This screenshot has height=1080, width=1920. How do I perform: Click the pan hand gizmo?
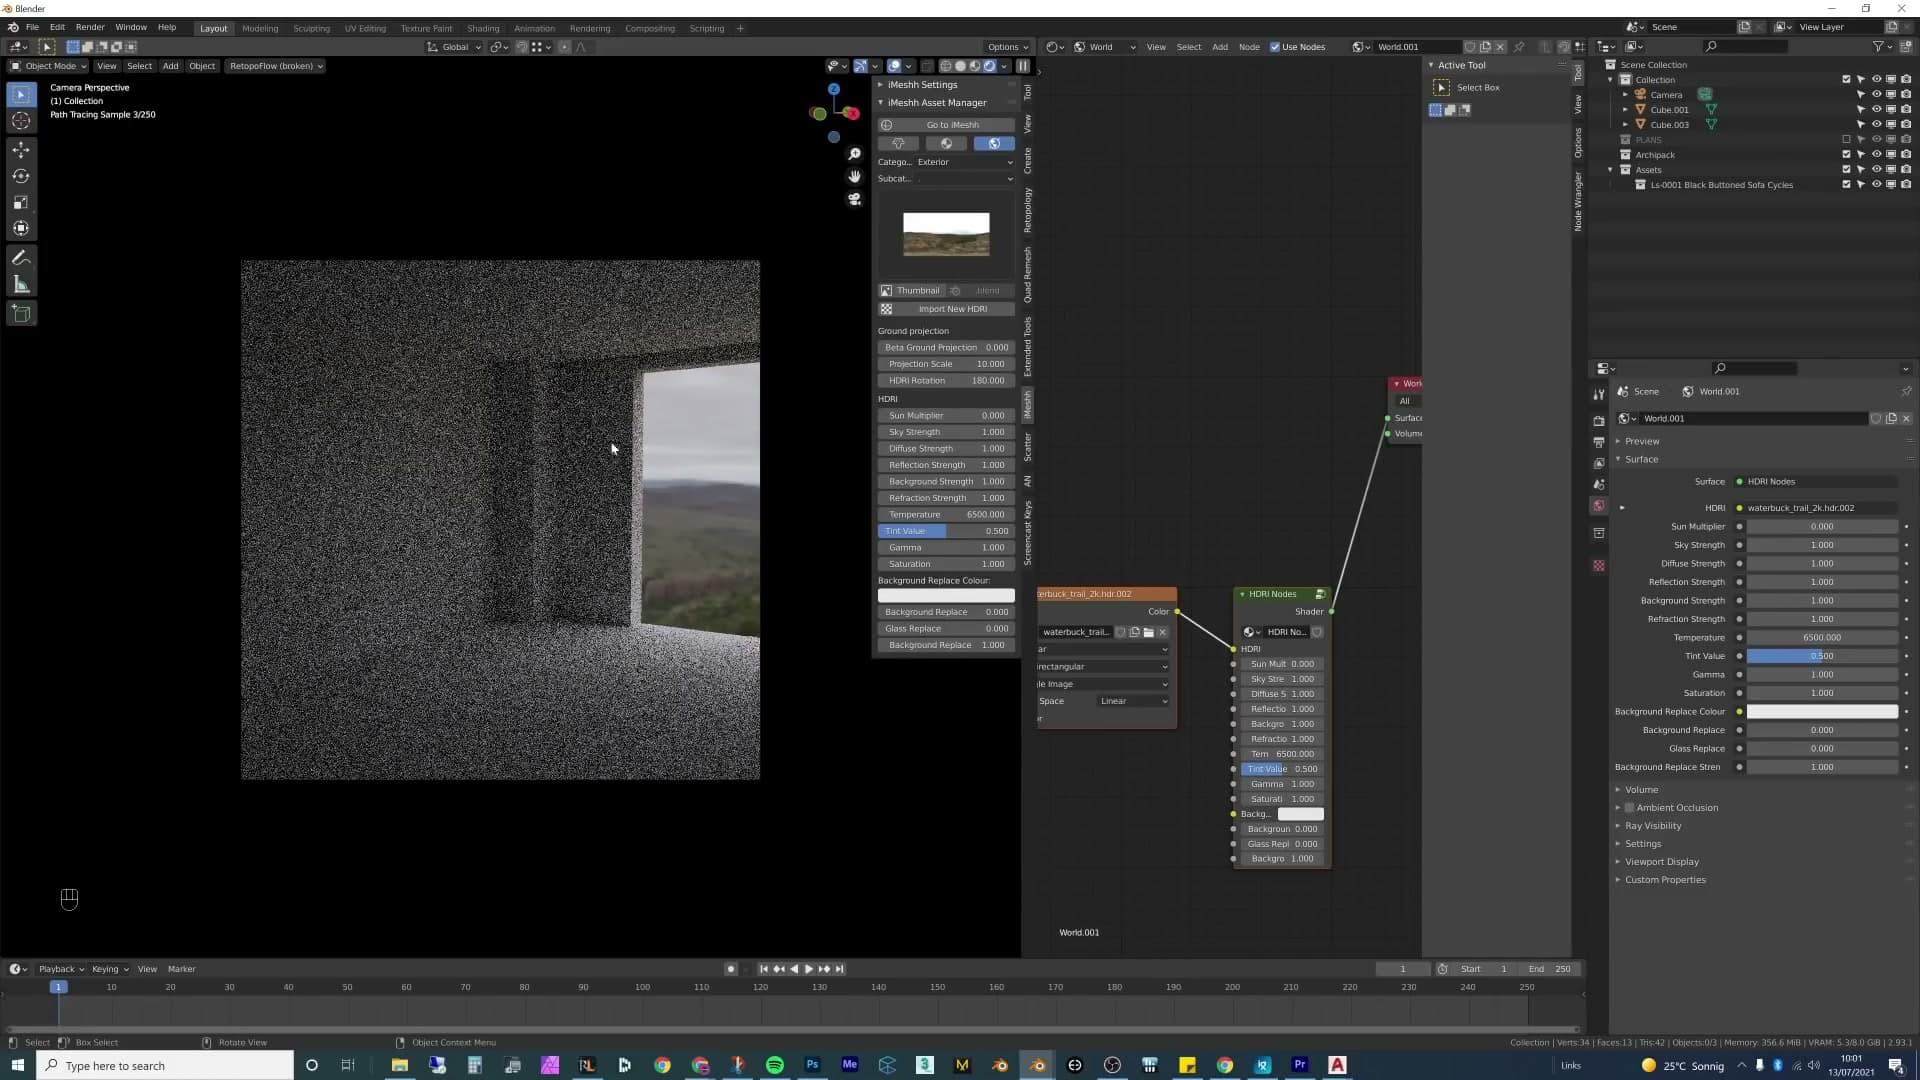854,176
